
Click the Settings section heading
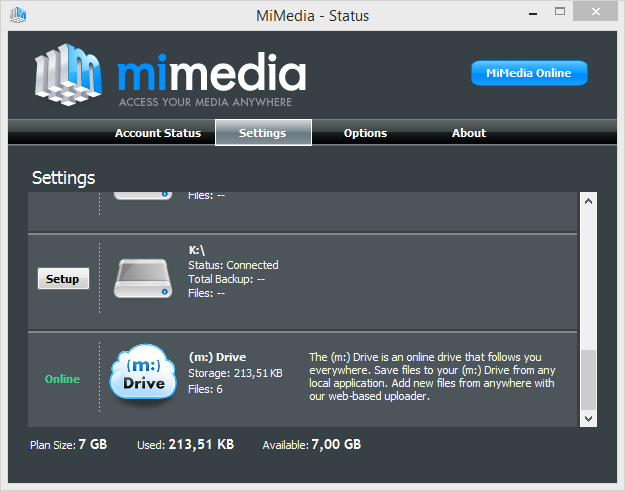click(x=63, y=178)
